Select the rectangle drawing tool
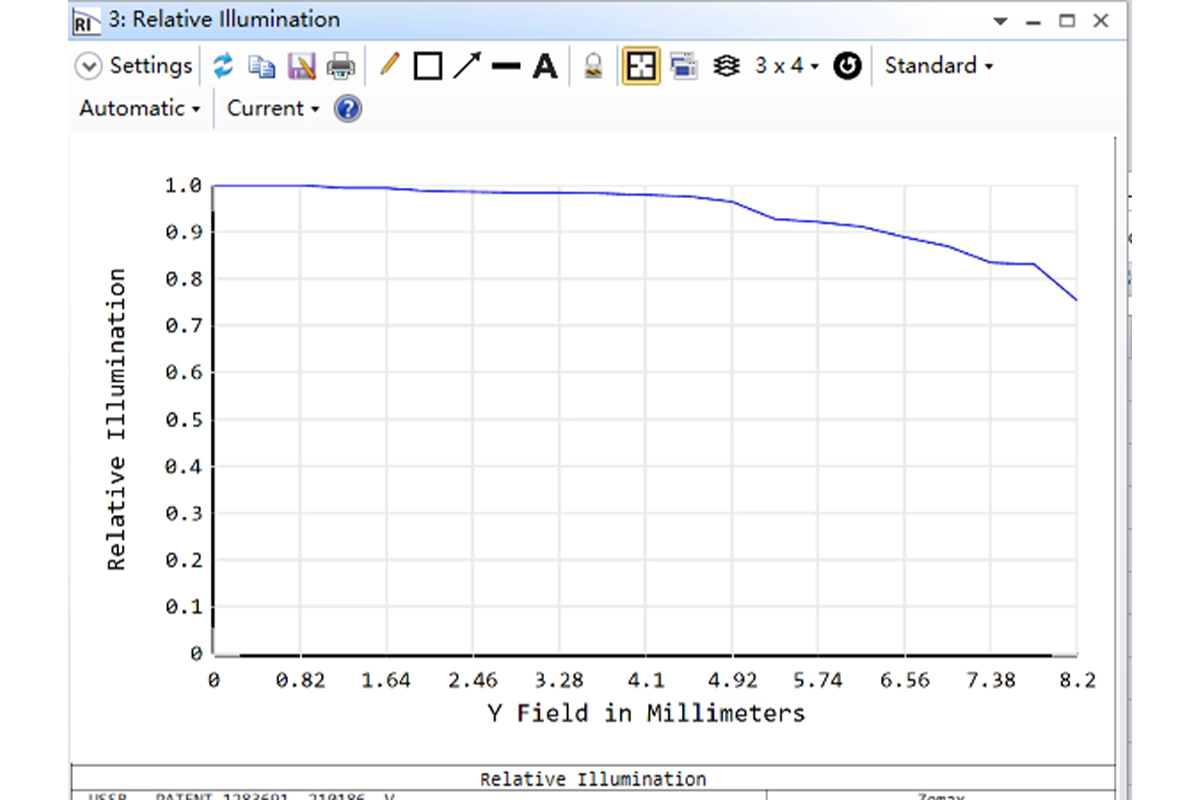1200x800 pixels. point(428,67)
